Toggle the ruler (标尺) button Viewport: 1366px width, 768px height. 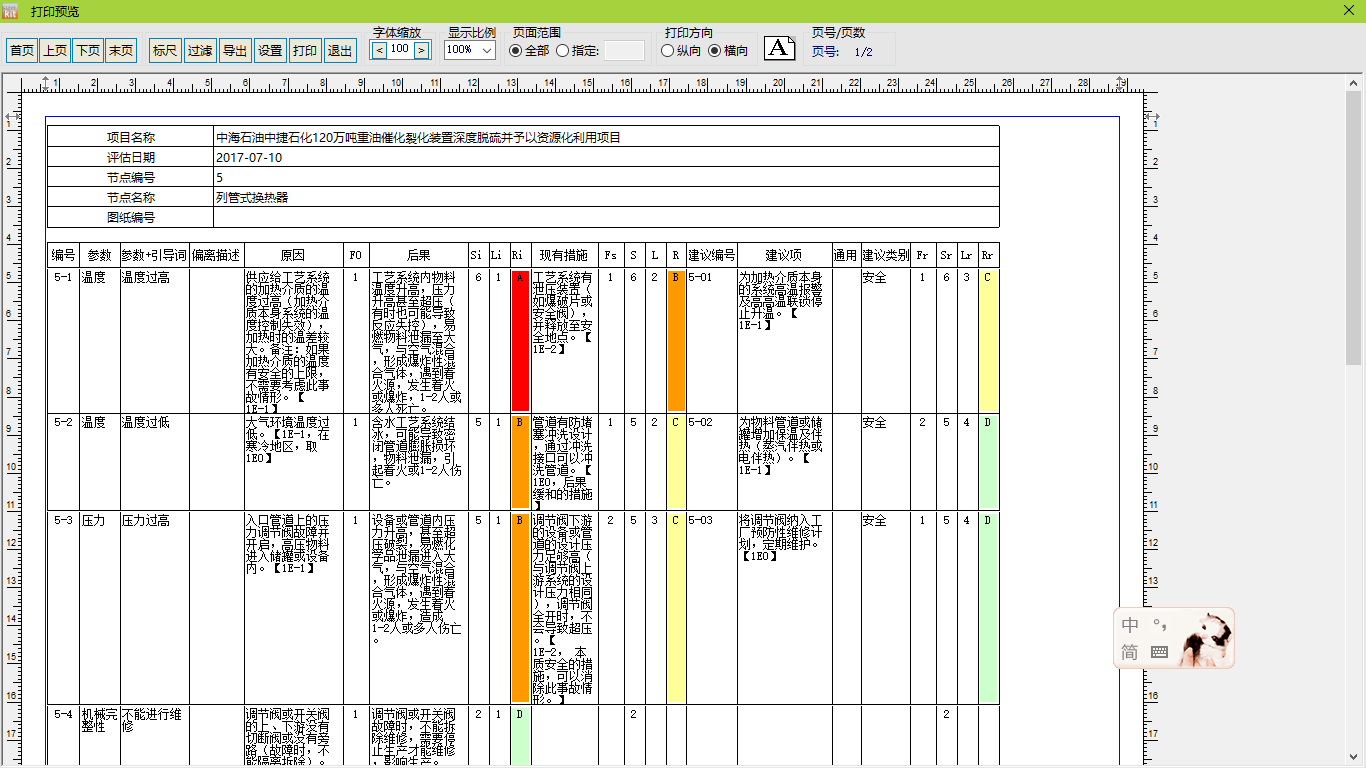[x=165, y=50]
